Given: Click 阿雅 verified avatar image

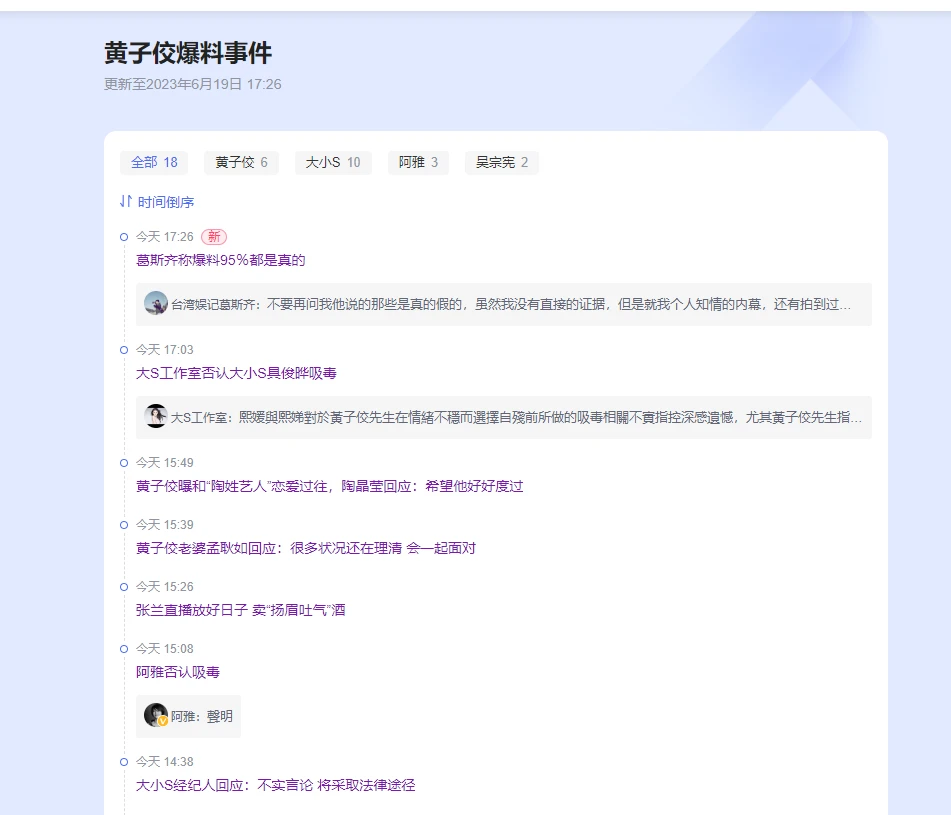Looking at the screenshot, I should click(156, 715).
